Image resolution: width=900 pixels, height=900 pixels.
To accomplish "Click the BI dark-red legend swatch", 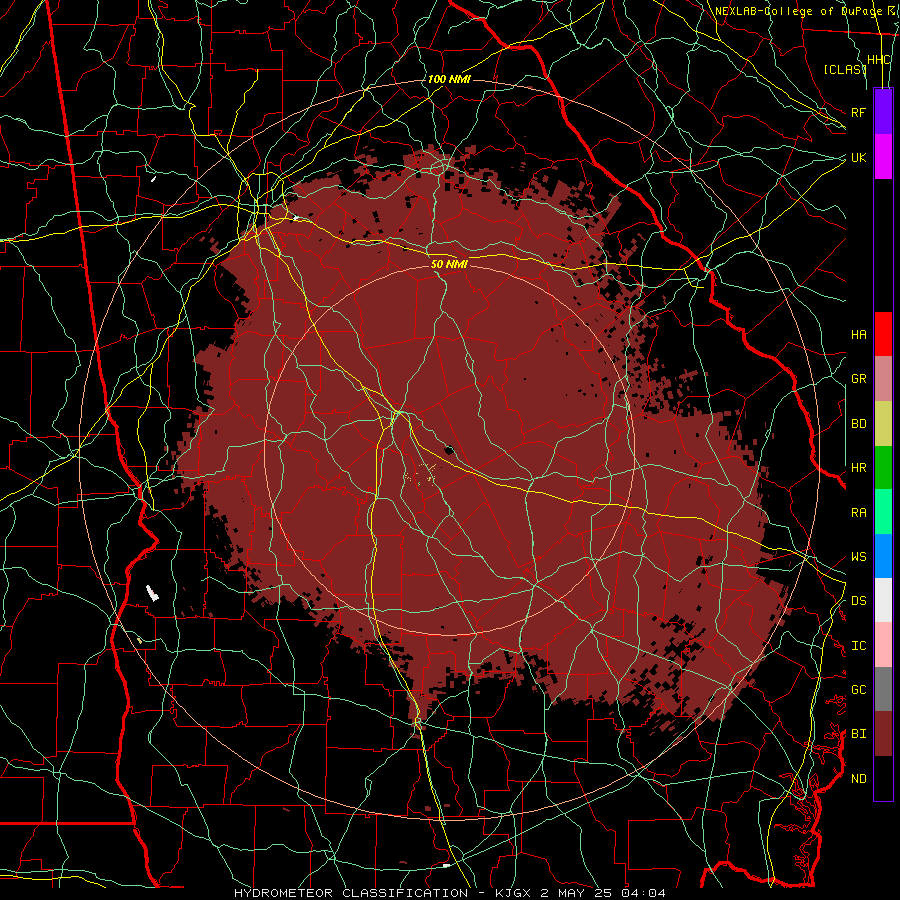I will (883, 734).
